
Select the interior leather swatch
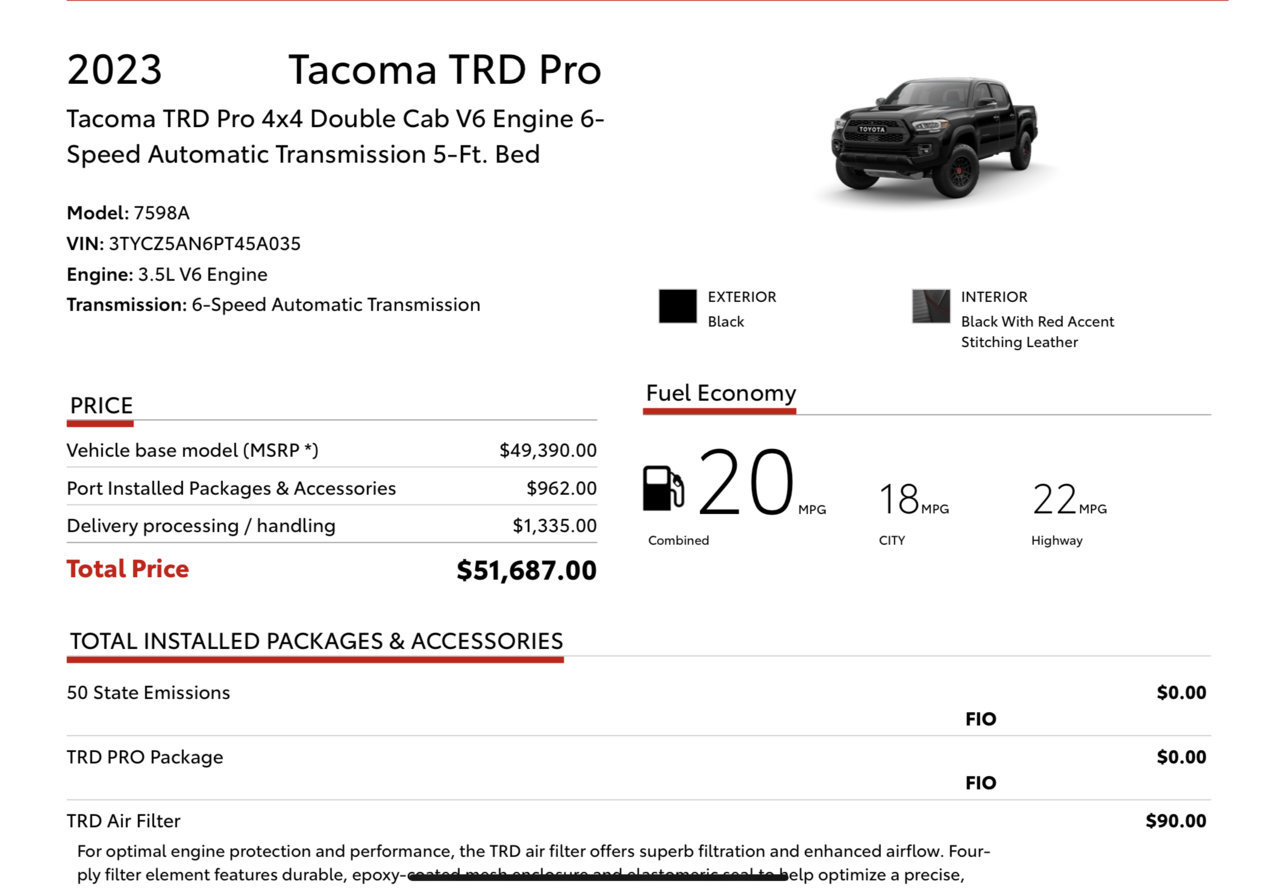[930, 306]
